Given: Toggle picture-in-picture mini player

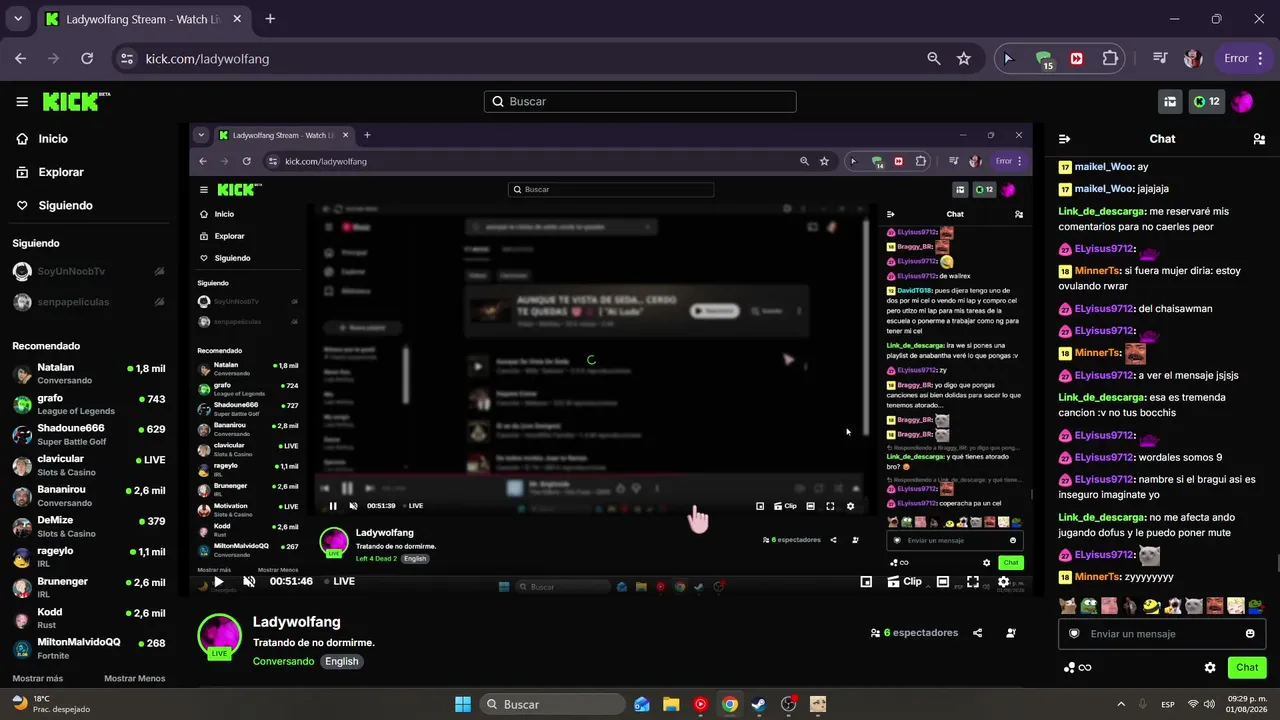Looking at the screenshot, I should pyautogui.click(x=866, y=581).
